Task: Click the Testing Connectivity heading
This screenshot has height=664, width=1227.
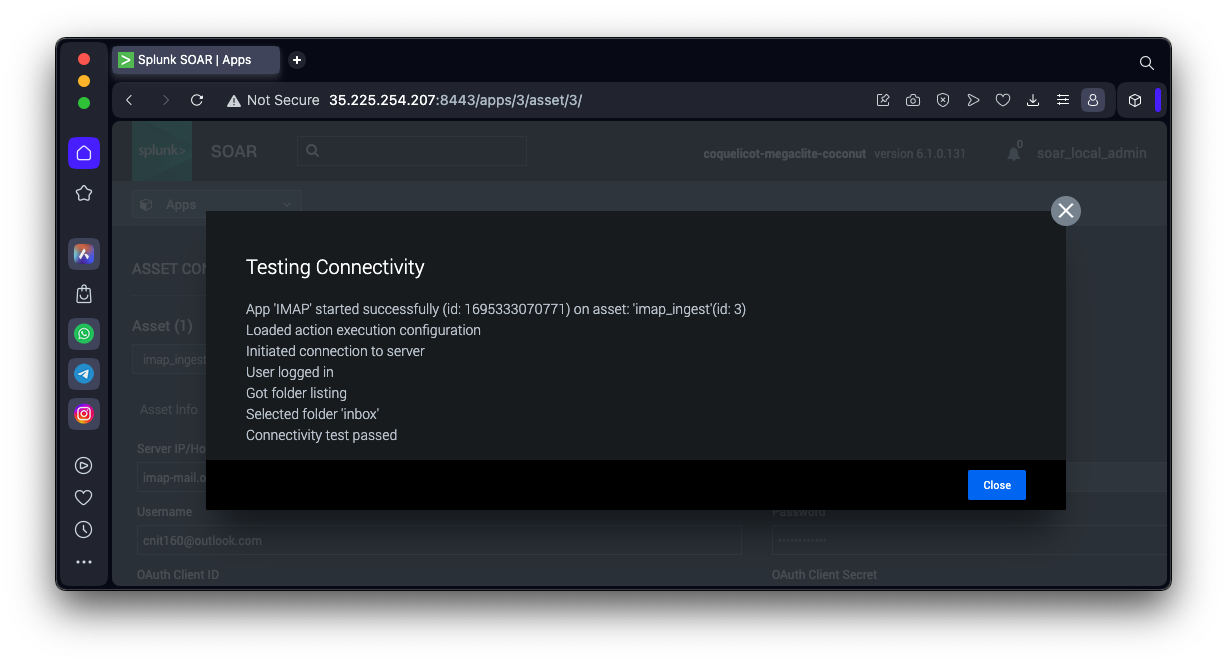Action: point(335,267)
